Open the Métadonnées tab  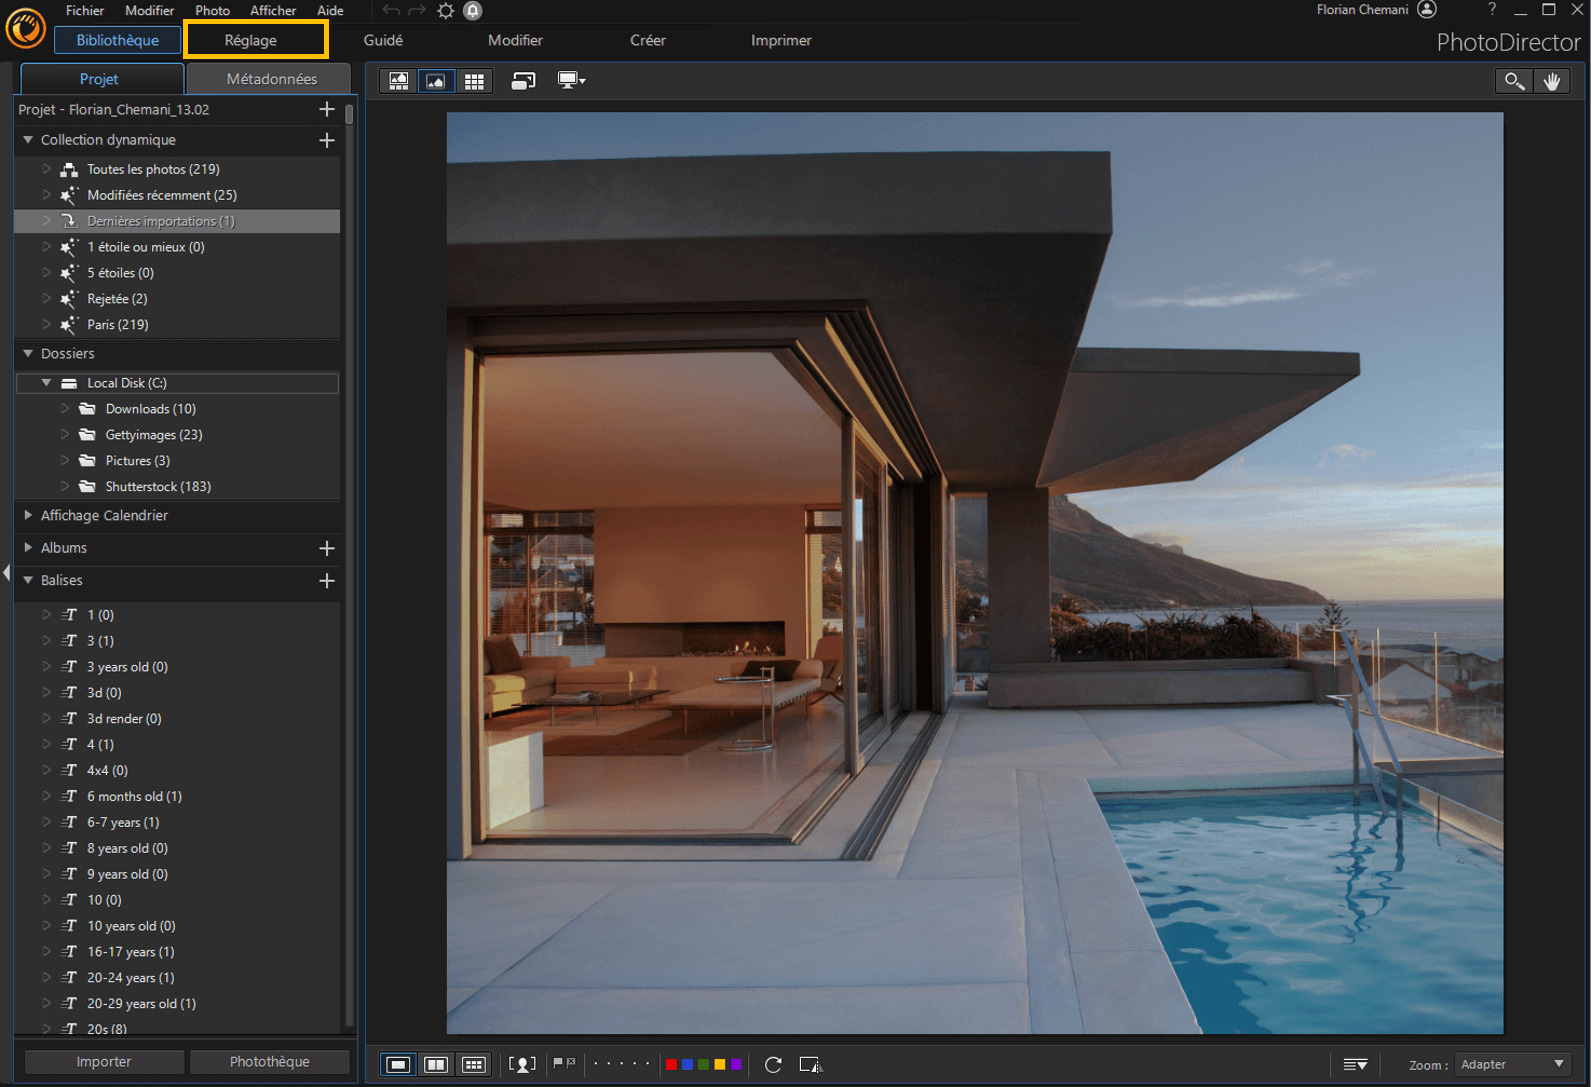271,79
